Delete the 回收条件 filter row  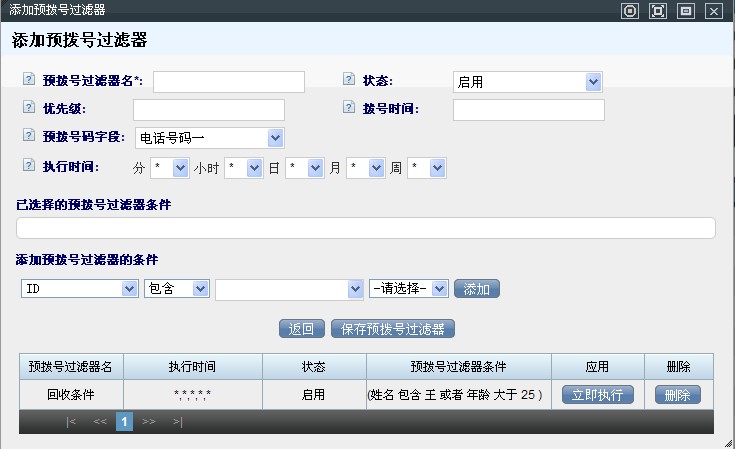click(678, 394)
